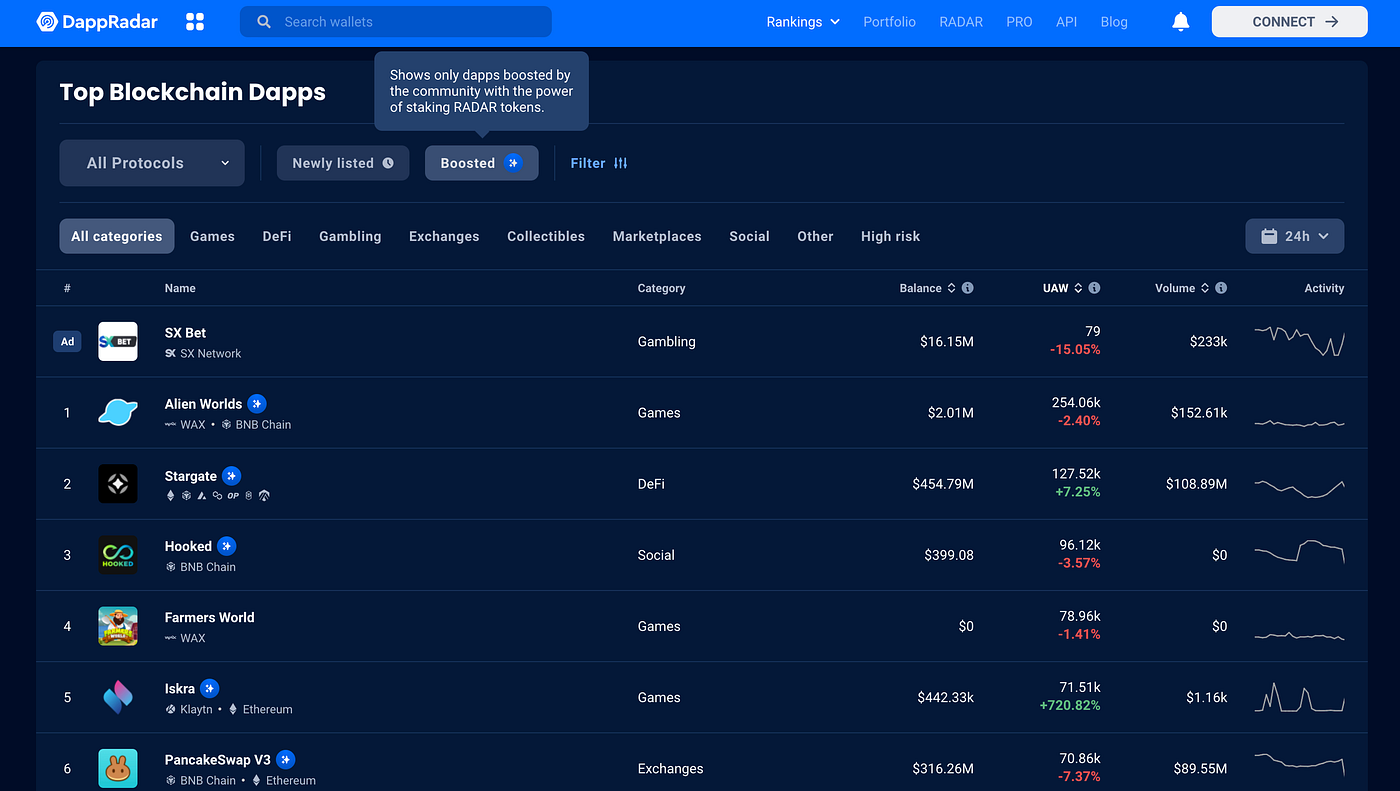Viewport: 1400px width, 791px height.
Task: Click the Iskra activity sparkline chart
Action: (1299, 697)
